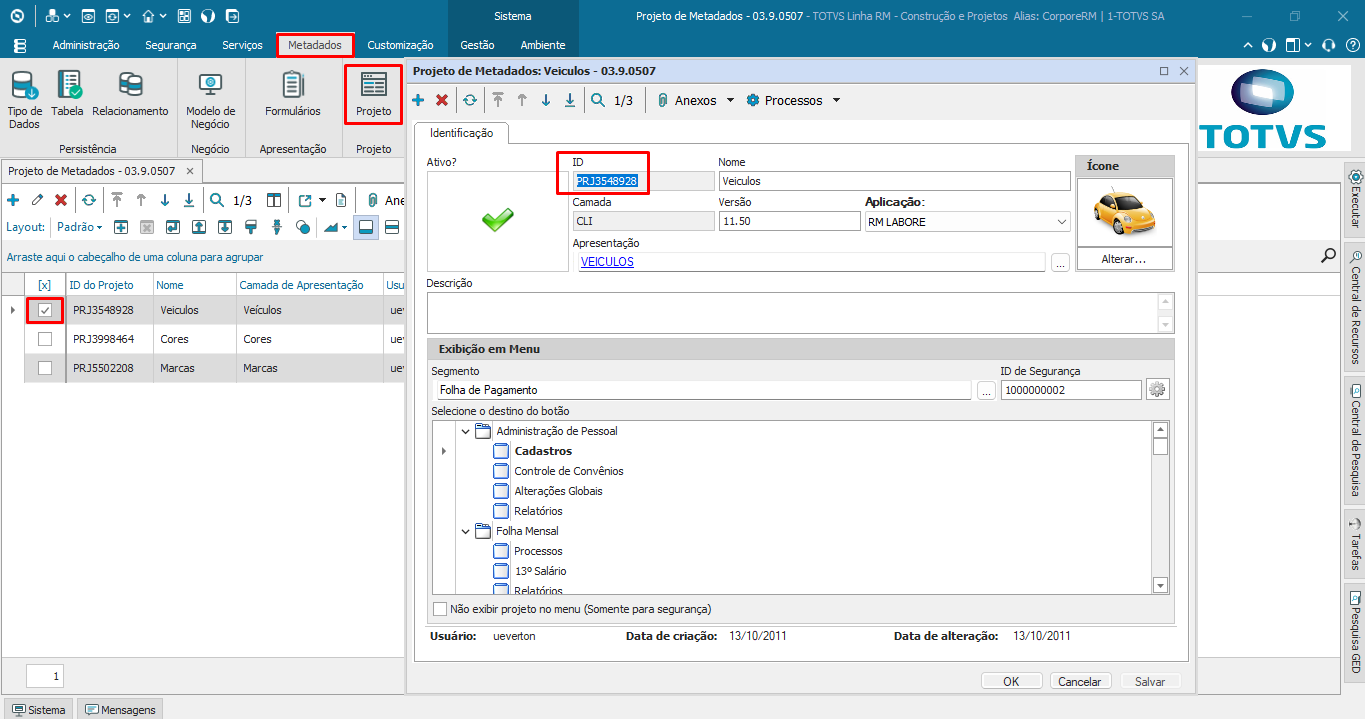Screen dimensions: 1365x719
Task: Go to next record in the dialog toolbar
Action: (546, 100)
